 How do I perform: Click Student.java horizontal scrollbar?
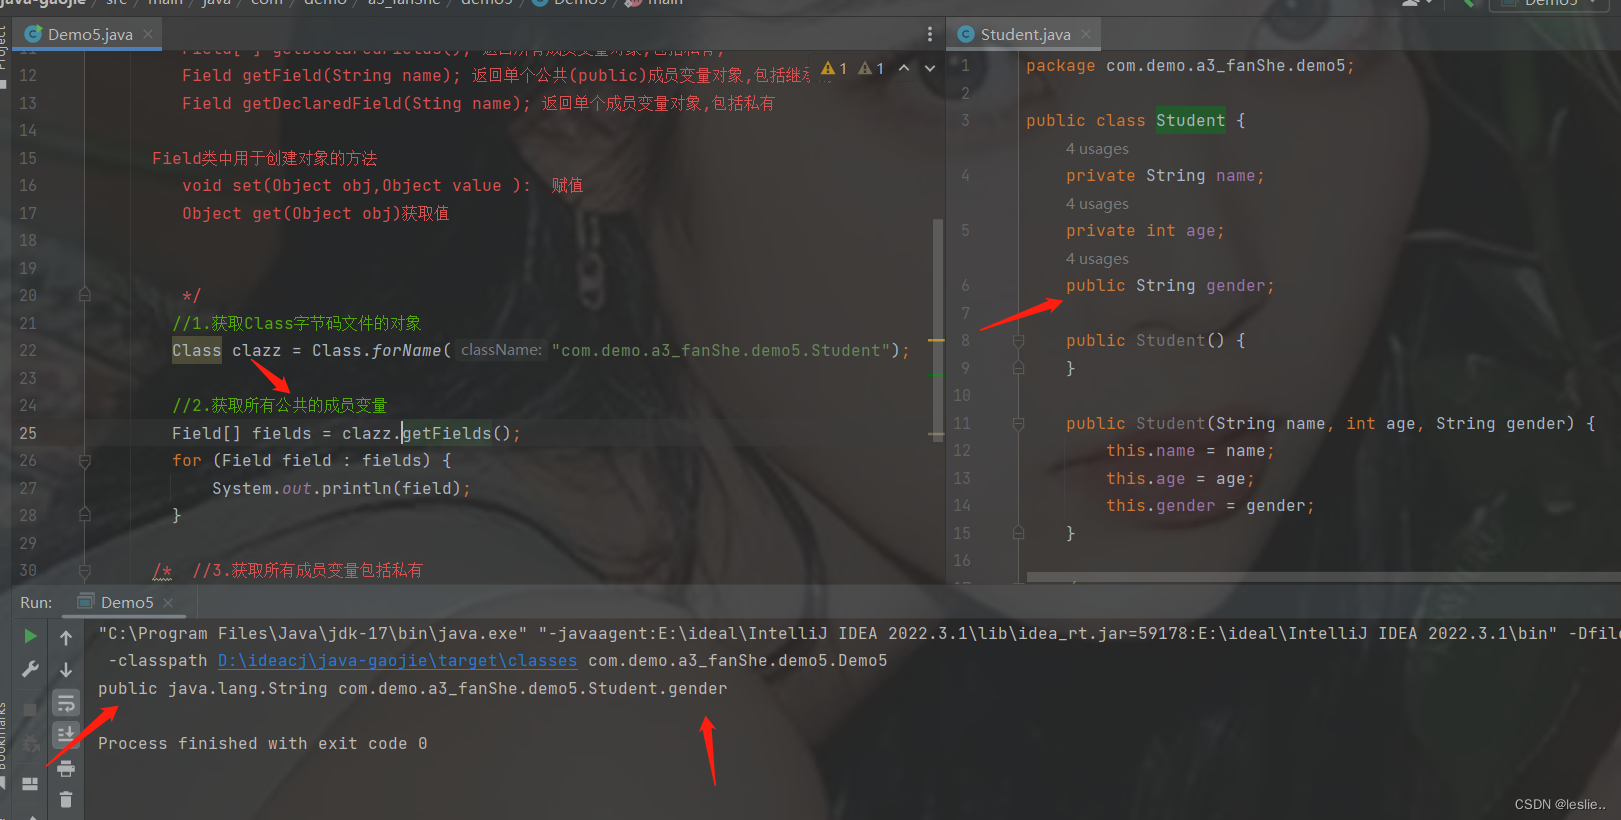point(1323,577)
